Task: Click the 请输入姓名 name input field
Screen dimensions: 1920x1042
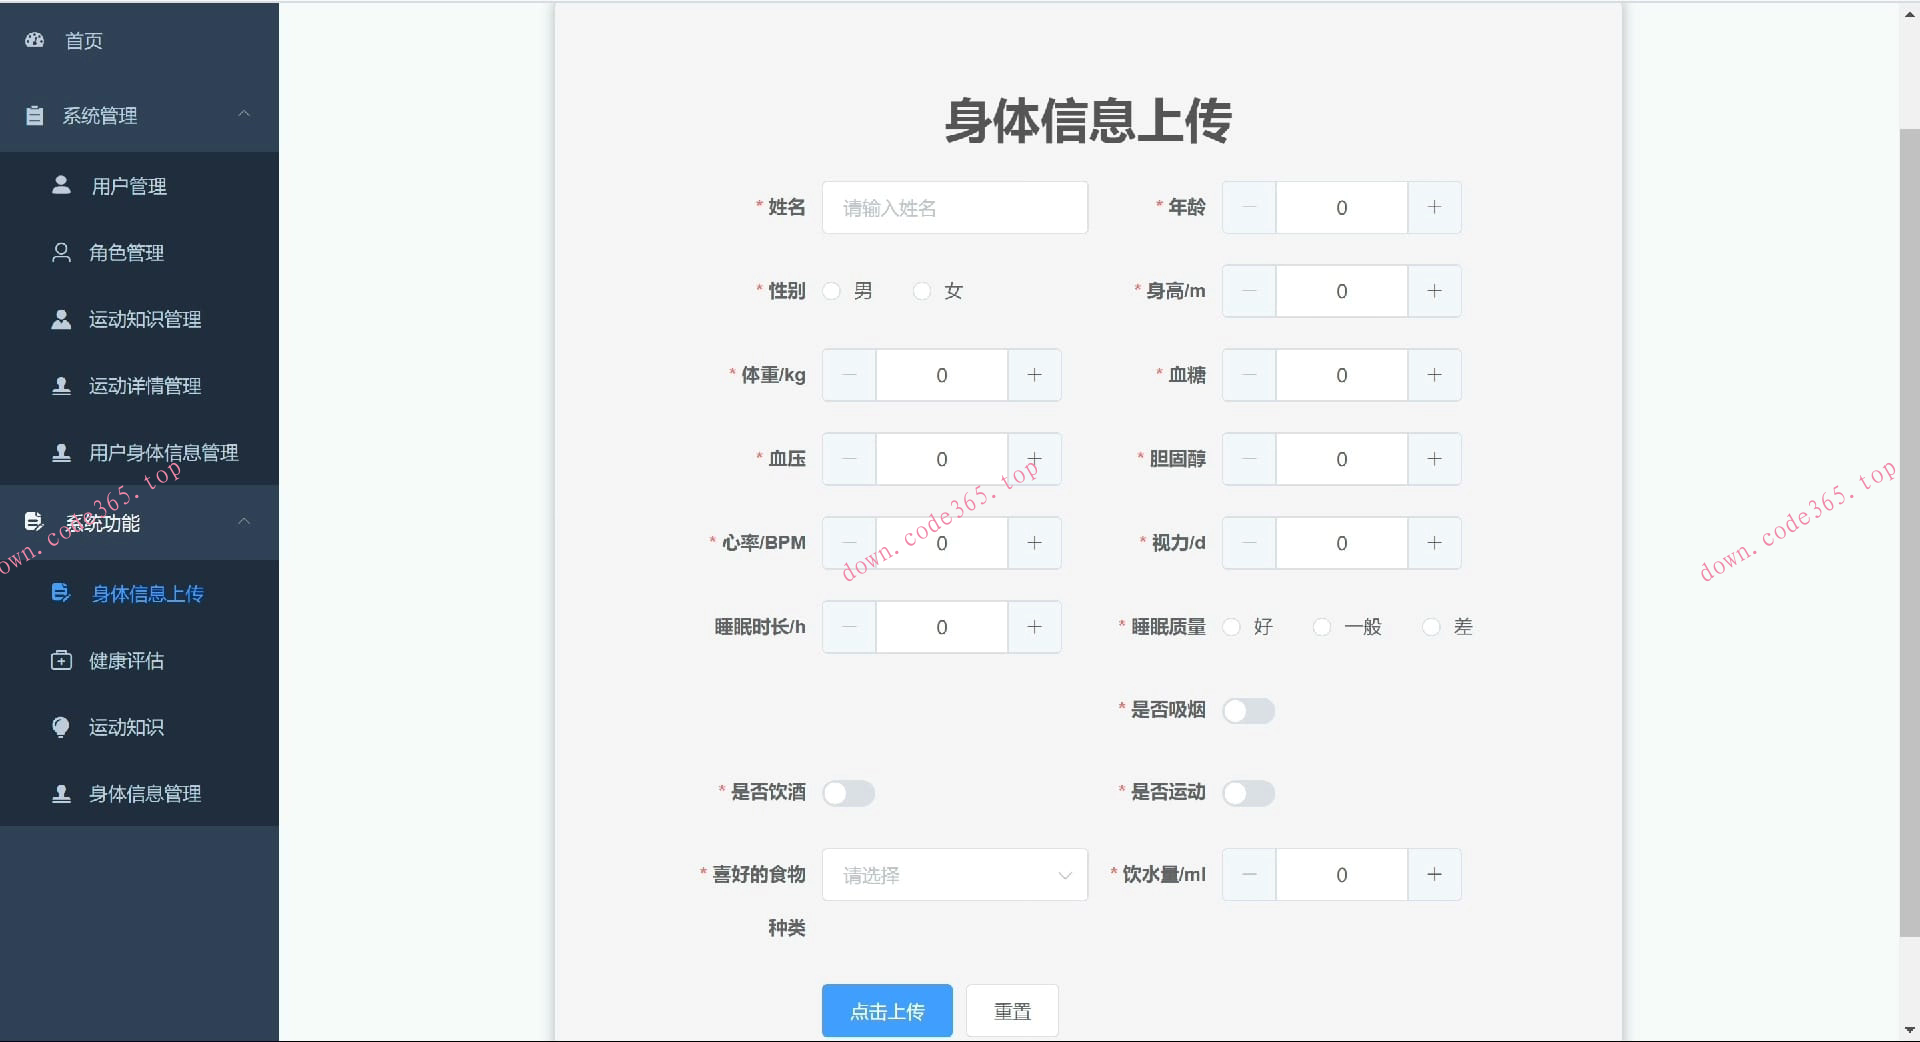Action: (x=954, y=207)
